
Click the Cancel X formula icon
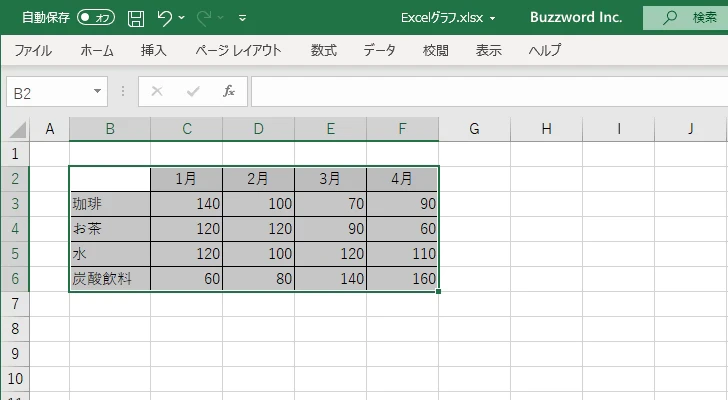coord(157,91)
